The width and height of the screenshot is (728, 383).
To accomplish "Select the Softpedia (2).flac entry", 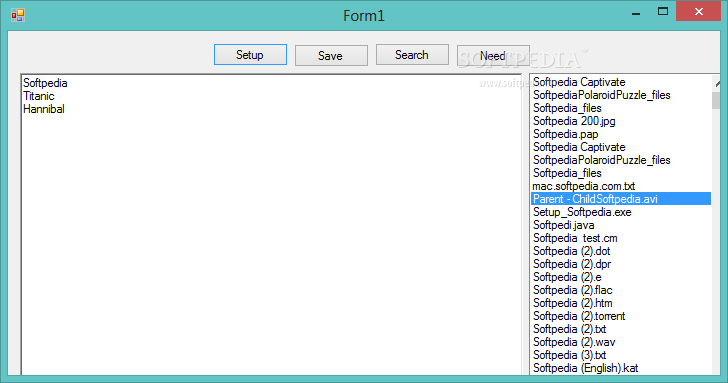I will [x=621, y=290].
